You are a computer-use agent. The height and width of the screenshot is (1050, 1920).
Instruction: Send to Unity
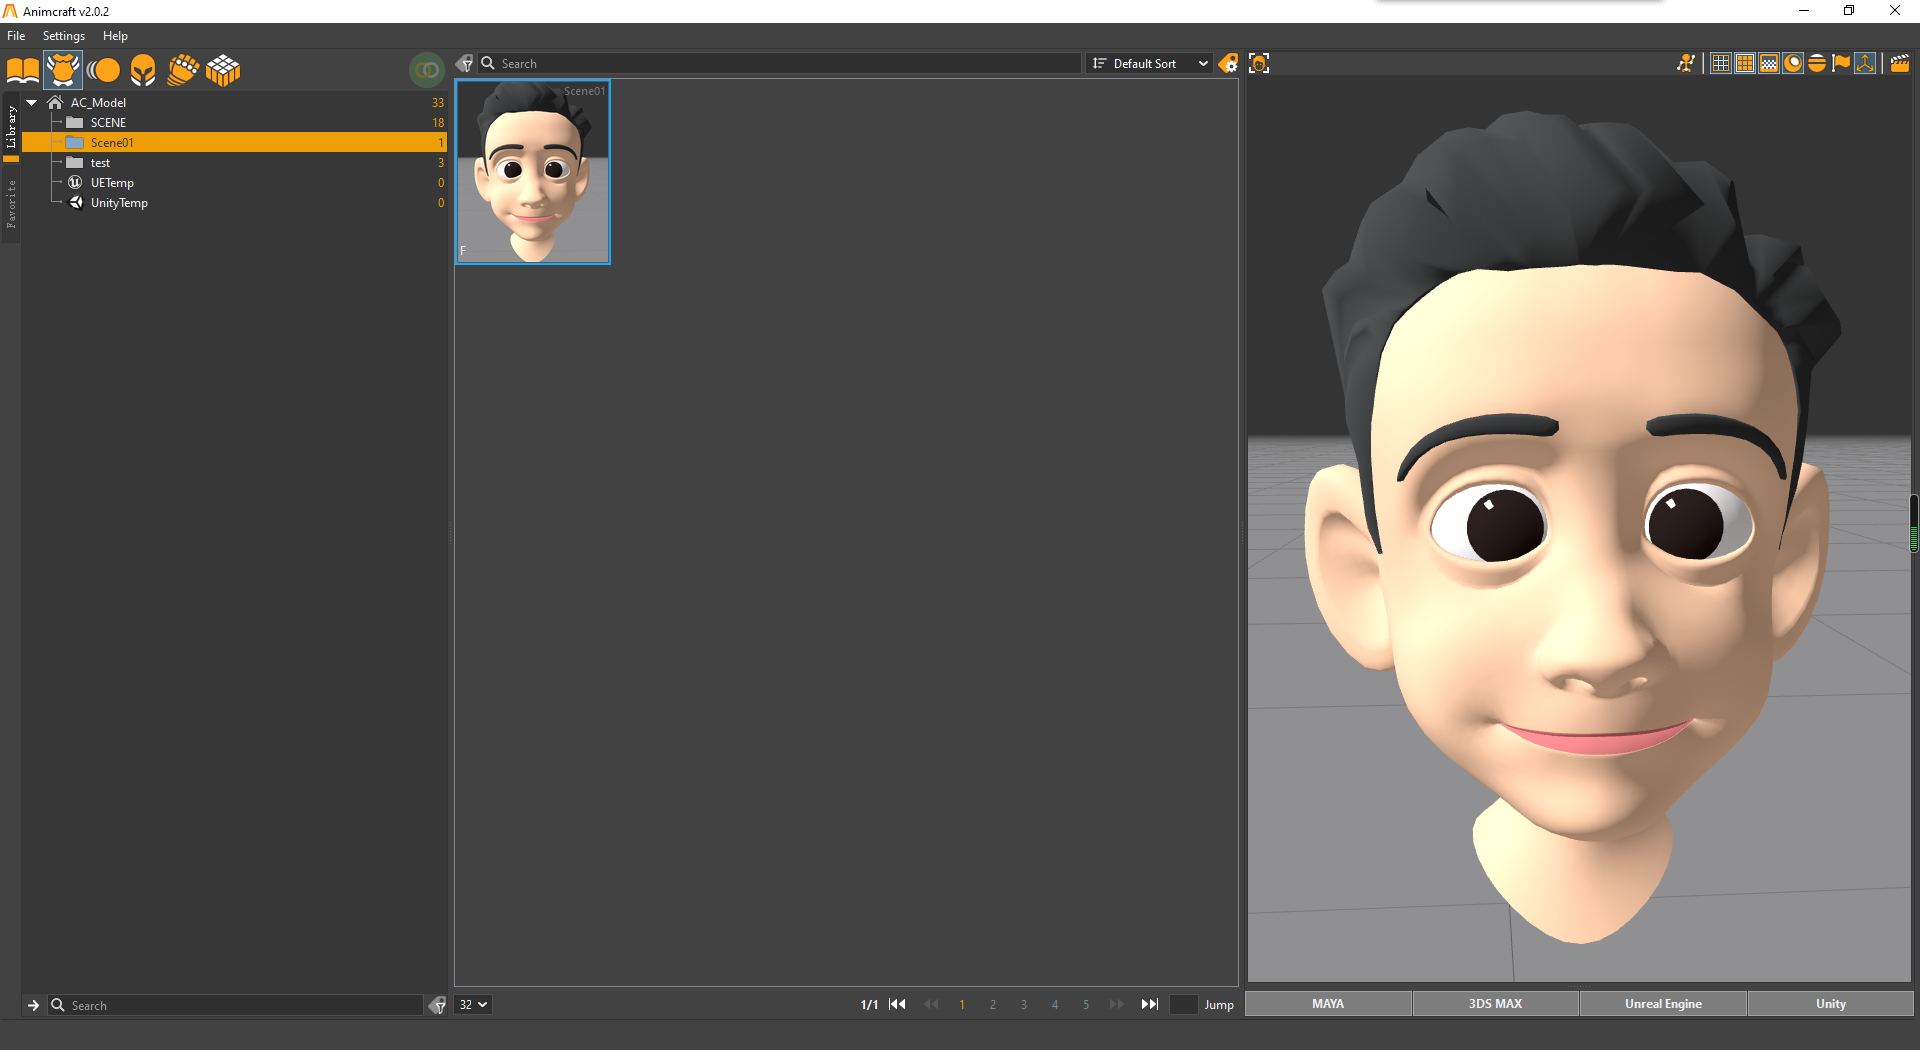point(1831,1003)
